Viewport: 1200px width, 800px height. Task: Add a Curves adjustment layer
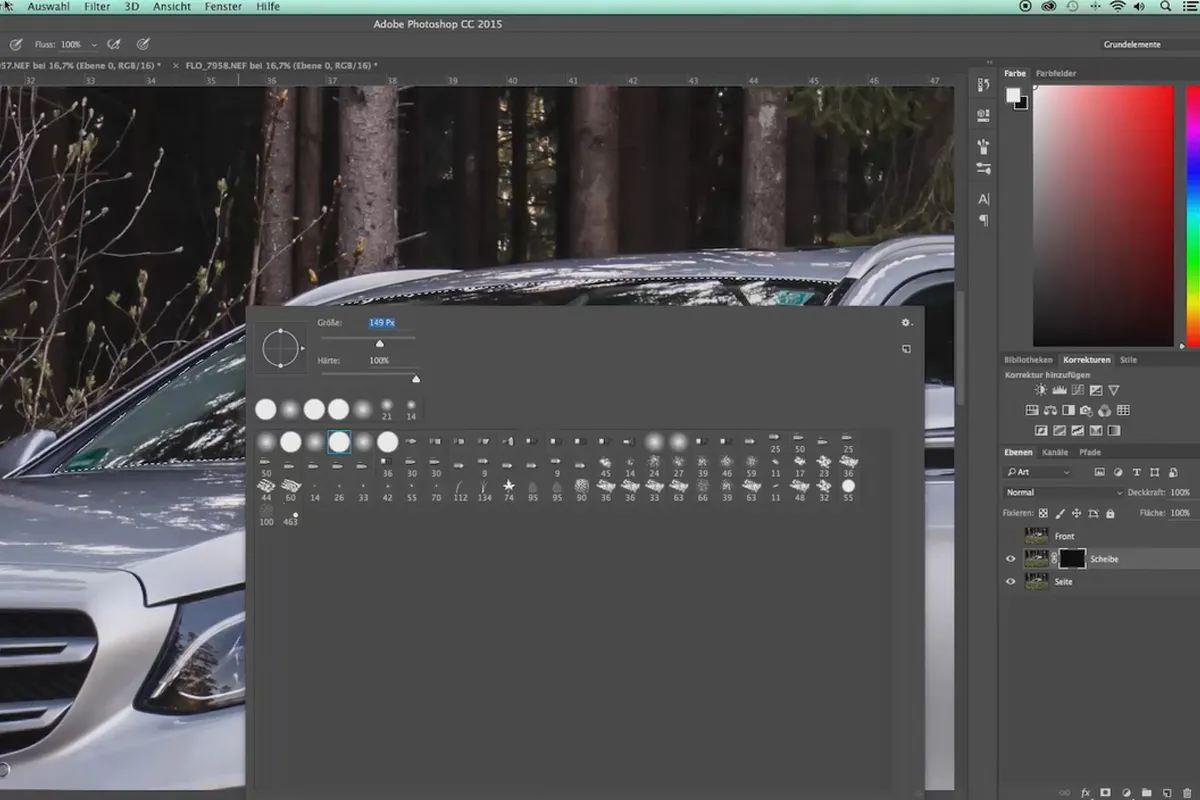tap(1077, 390)
